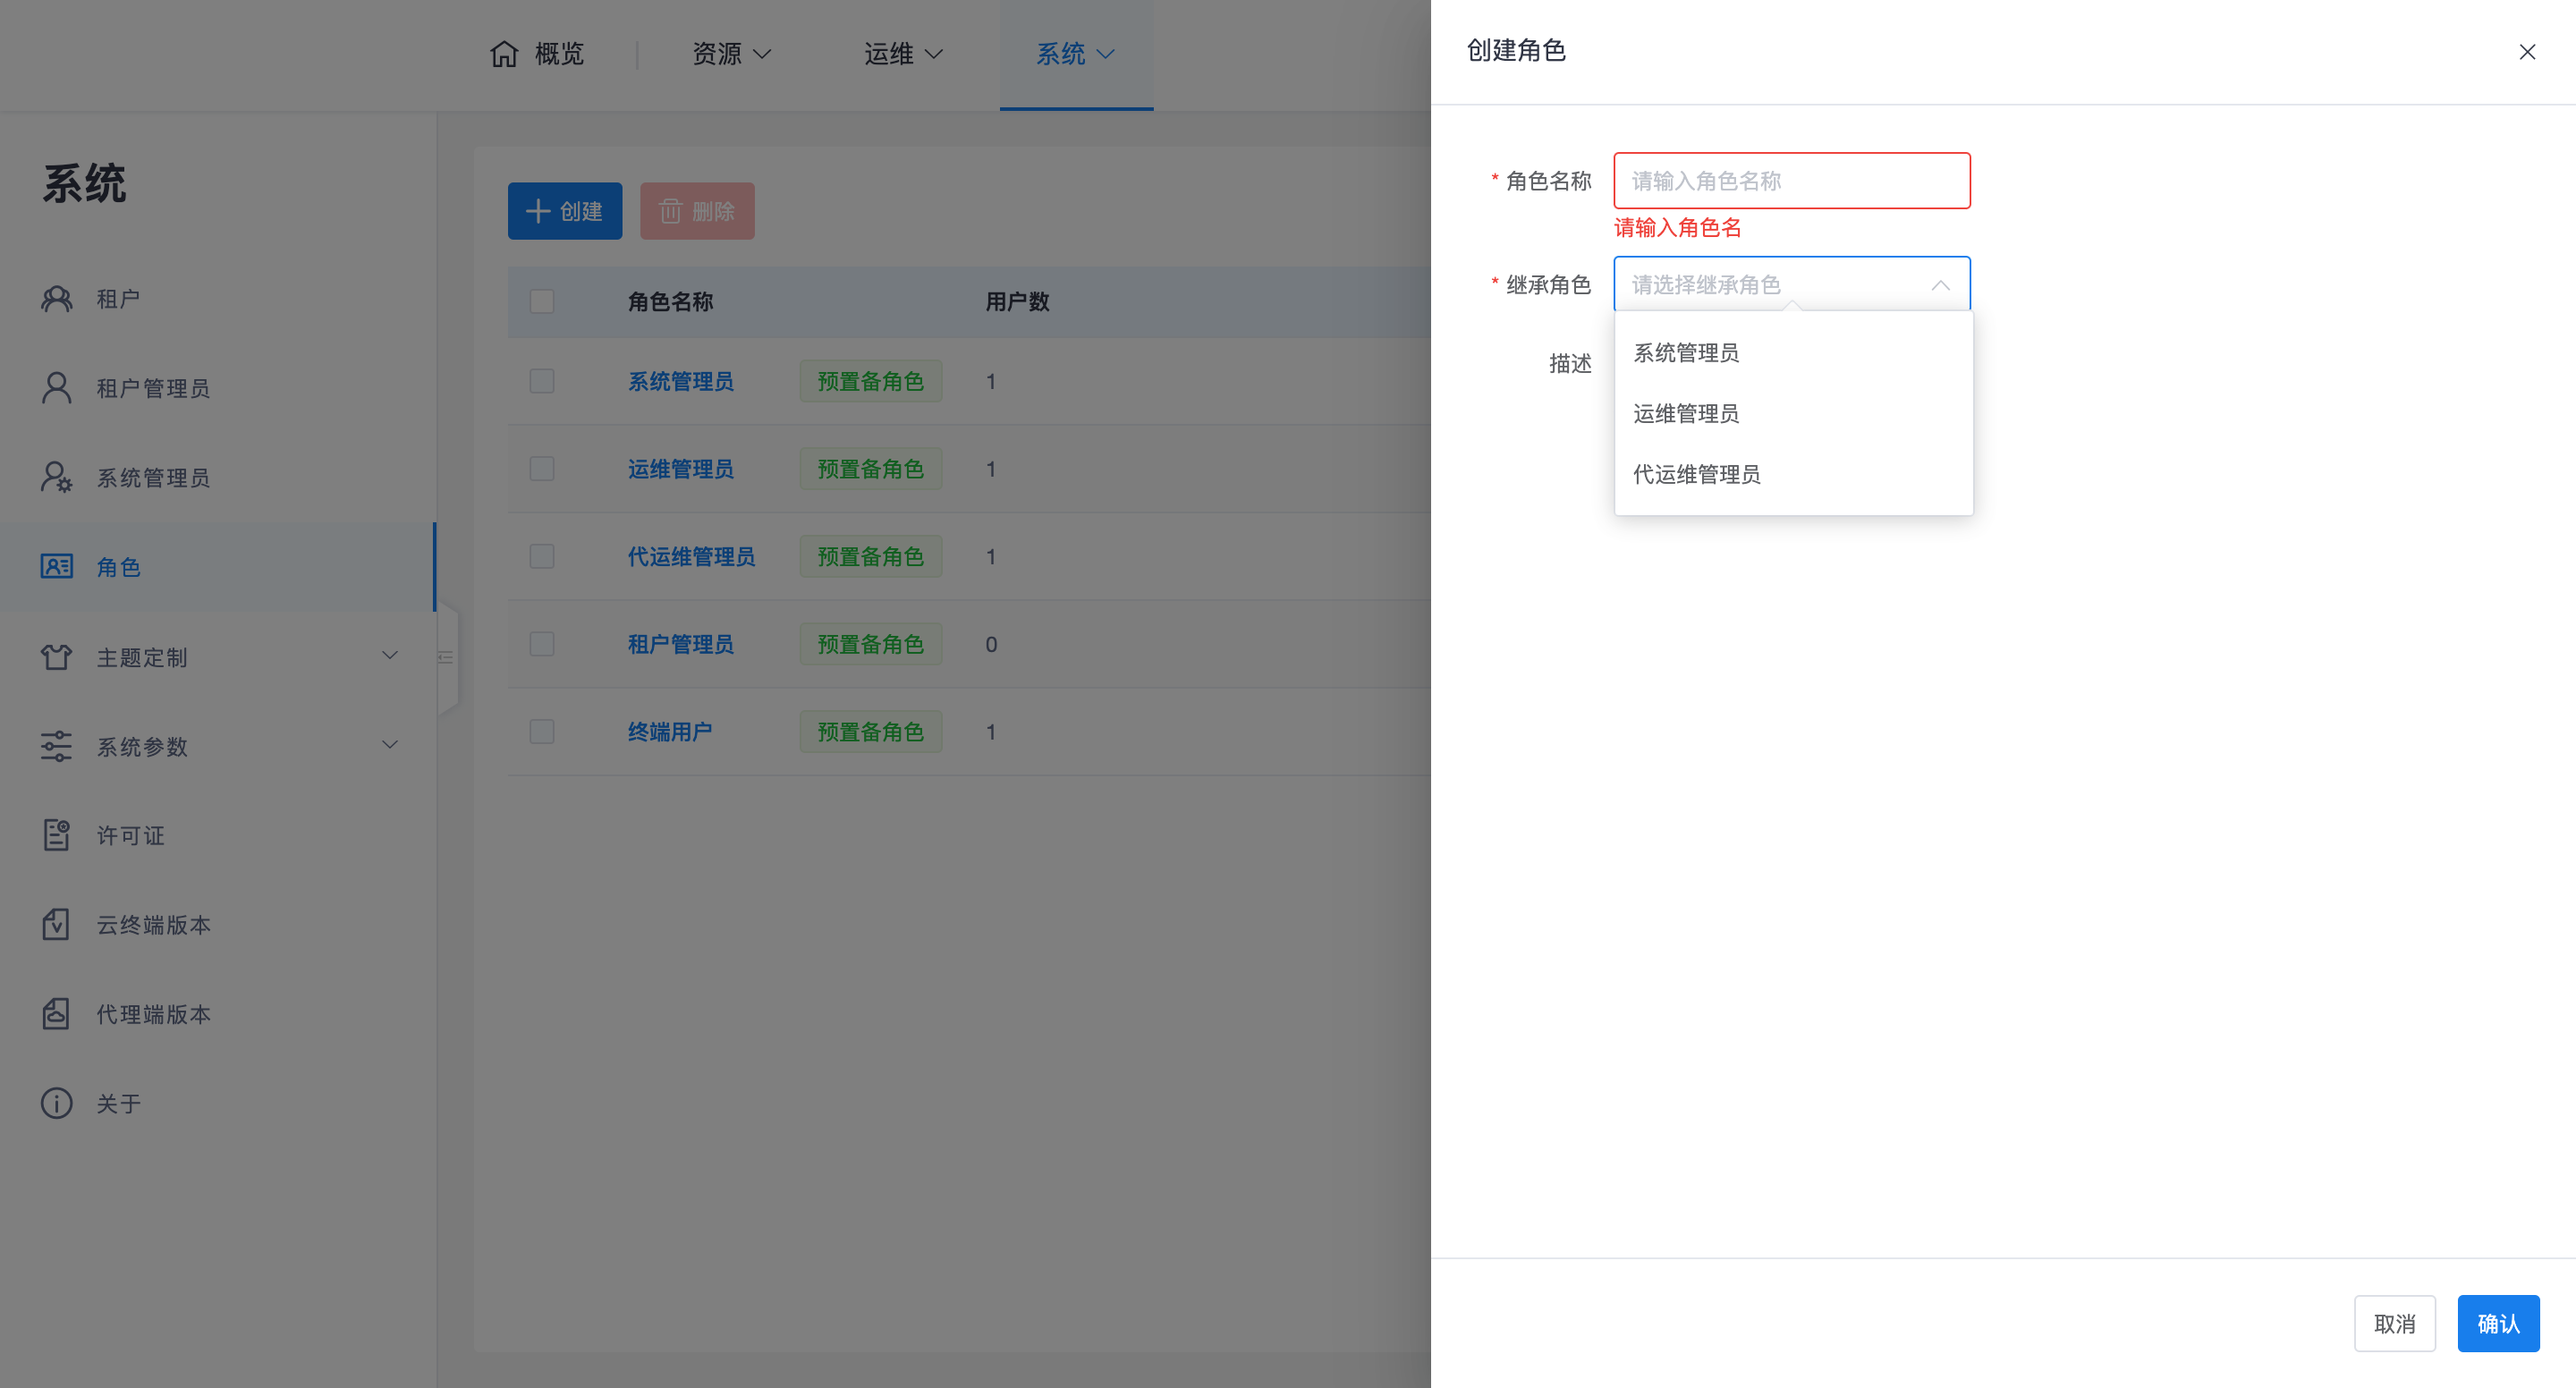Image resolution: width=2576 pixels, height=1388 pixels.
Task: Click the 系统管理员 gear-person icon
Action: (x=57, y=477)
